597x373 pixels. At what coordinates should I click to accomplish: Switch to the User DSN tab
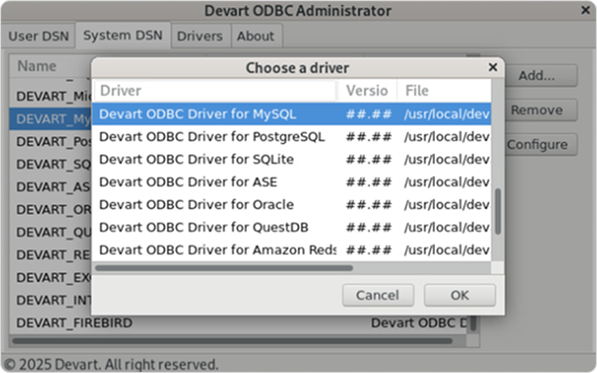38,36
